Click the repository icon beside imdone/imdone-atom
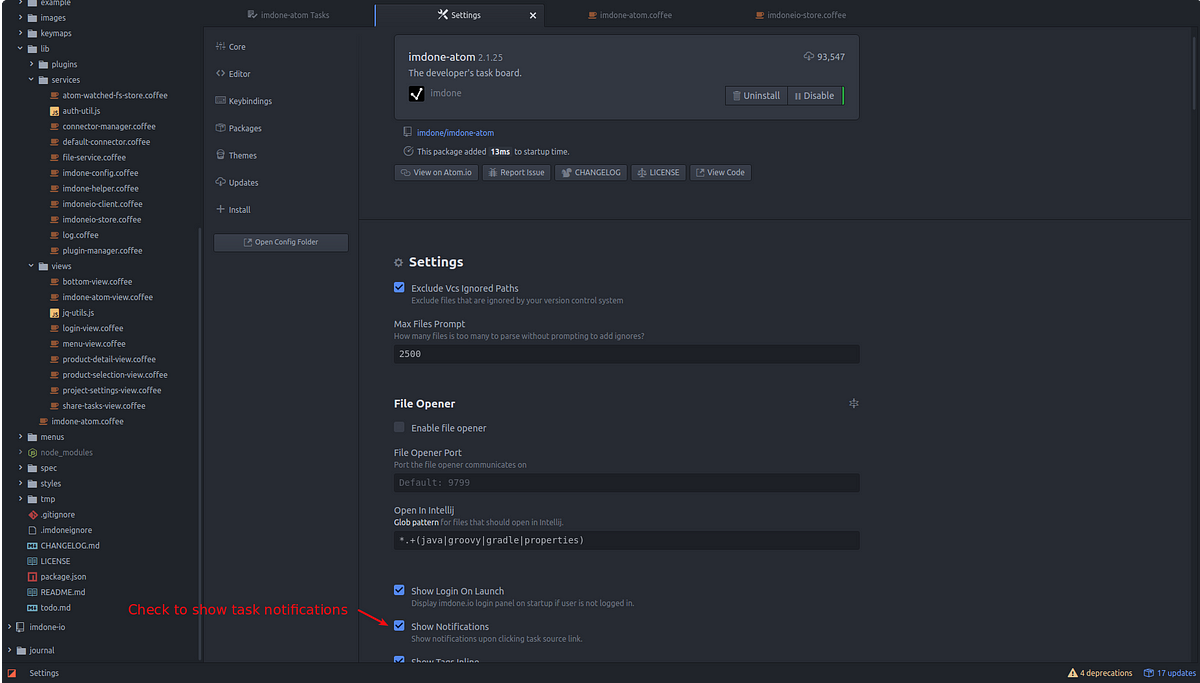The width and height of the screenshot is (1200, 683). pyautogui.click(x=408, y=132)
